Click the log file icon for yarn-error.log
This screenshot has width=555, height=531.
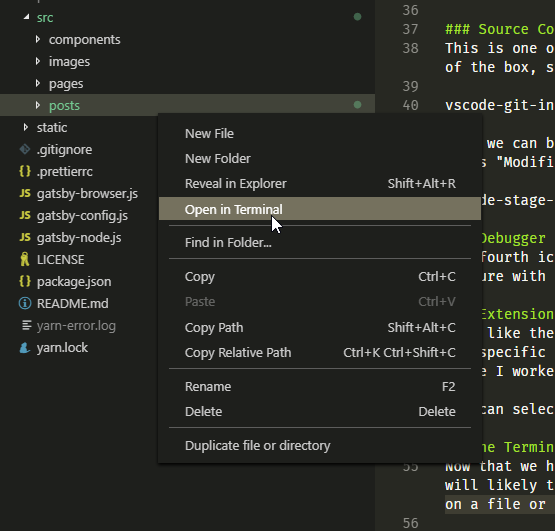tap(27, 325)
